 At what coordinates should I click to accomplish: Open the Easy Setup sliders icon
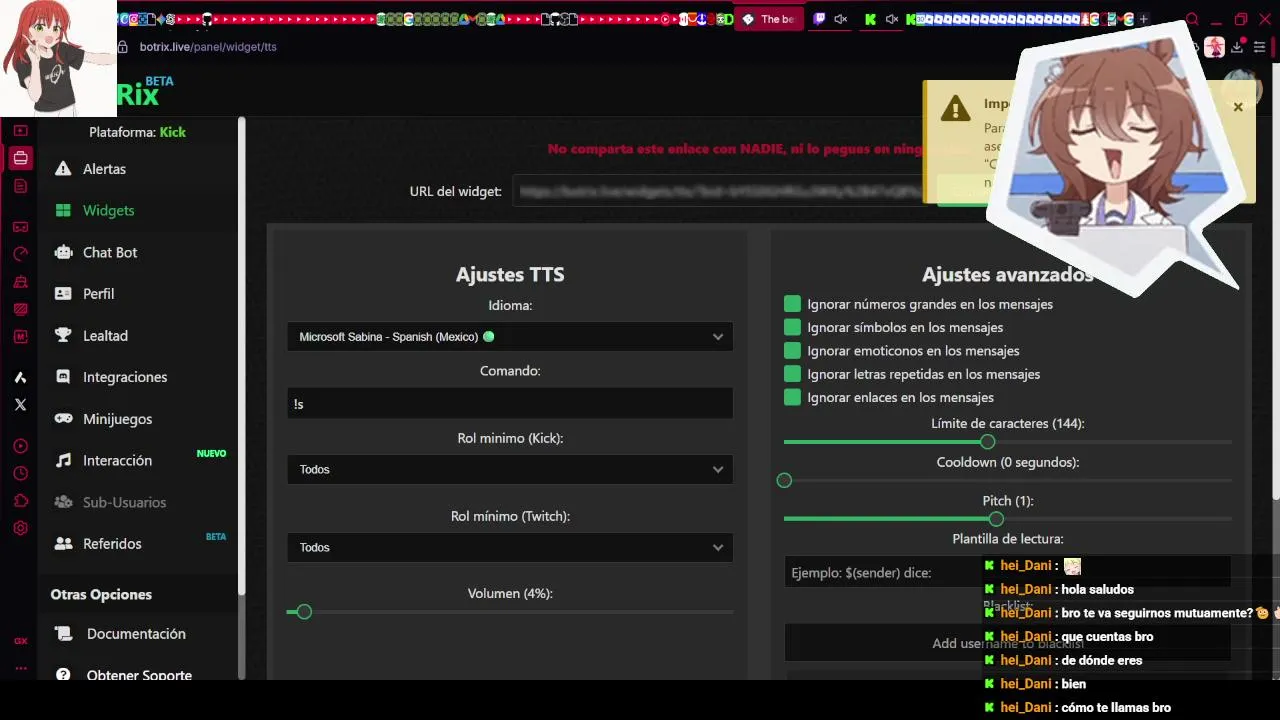(1259, 47)
